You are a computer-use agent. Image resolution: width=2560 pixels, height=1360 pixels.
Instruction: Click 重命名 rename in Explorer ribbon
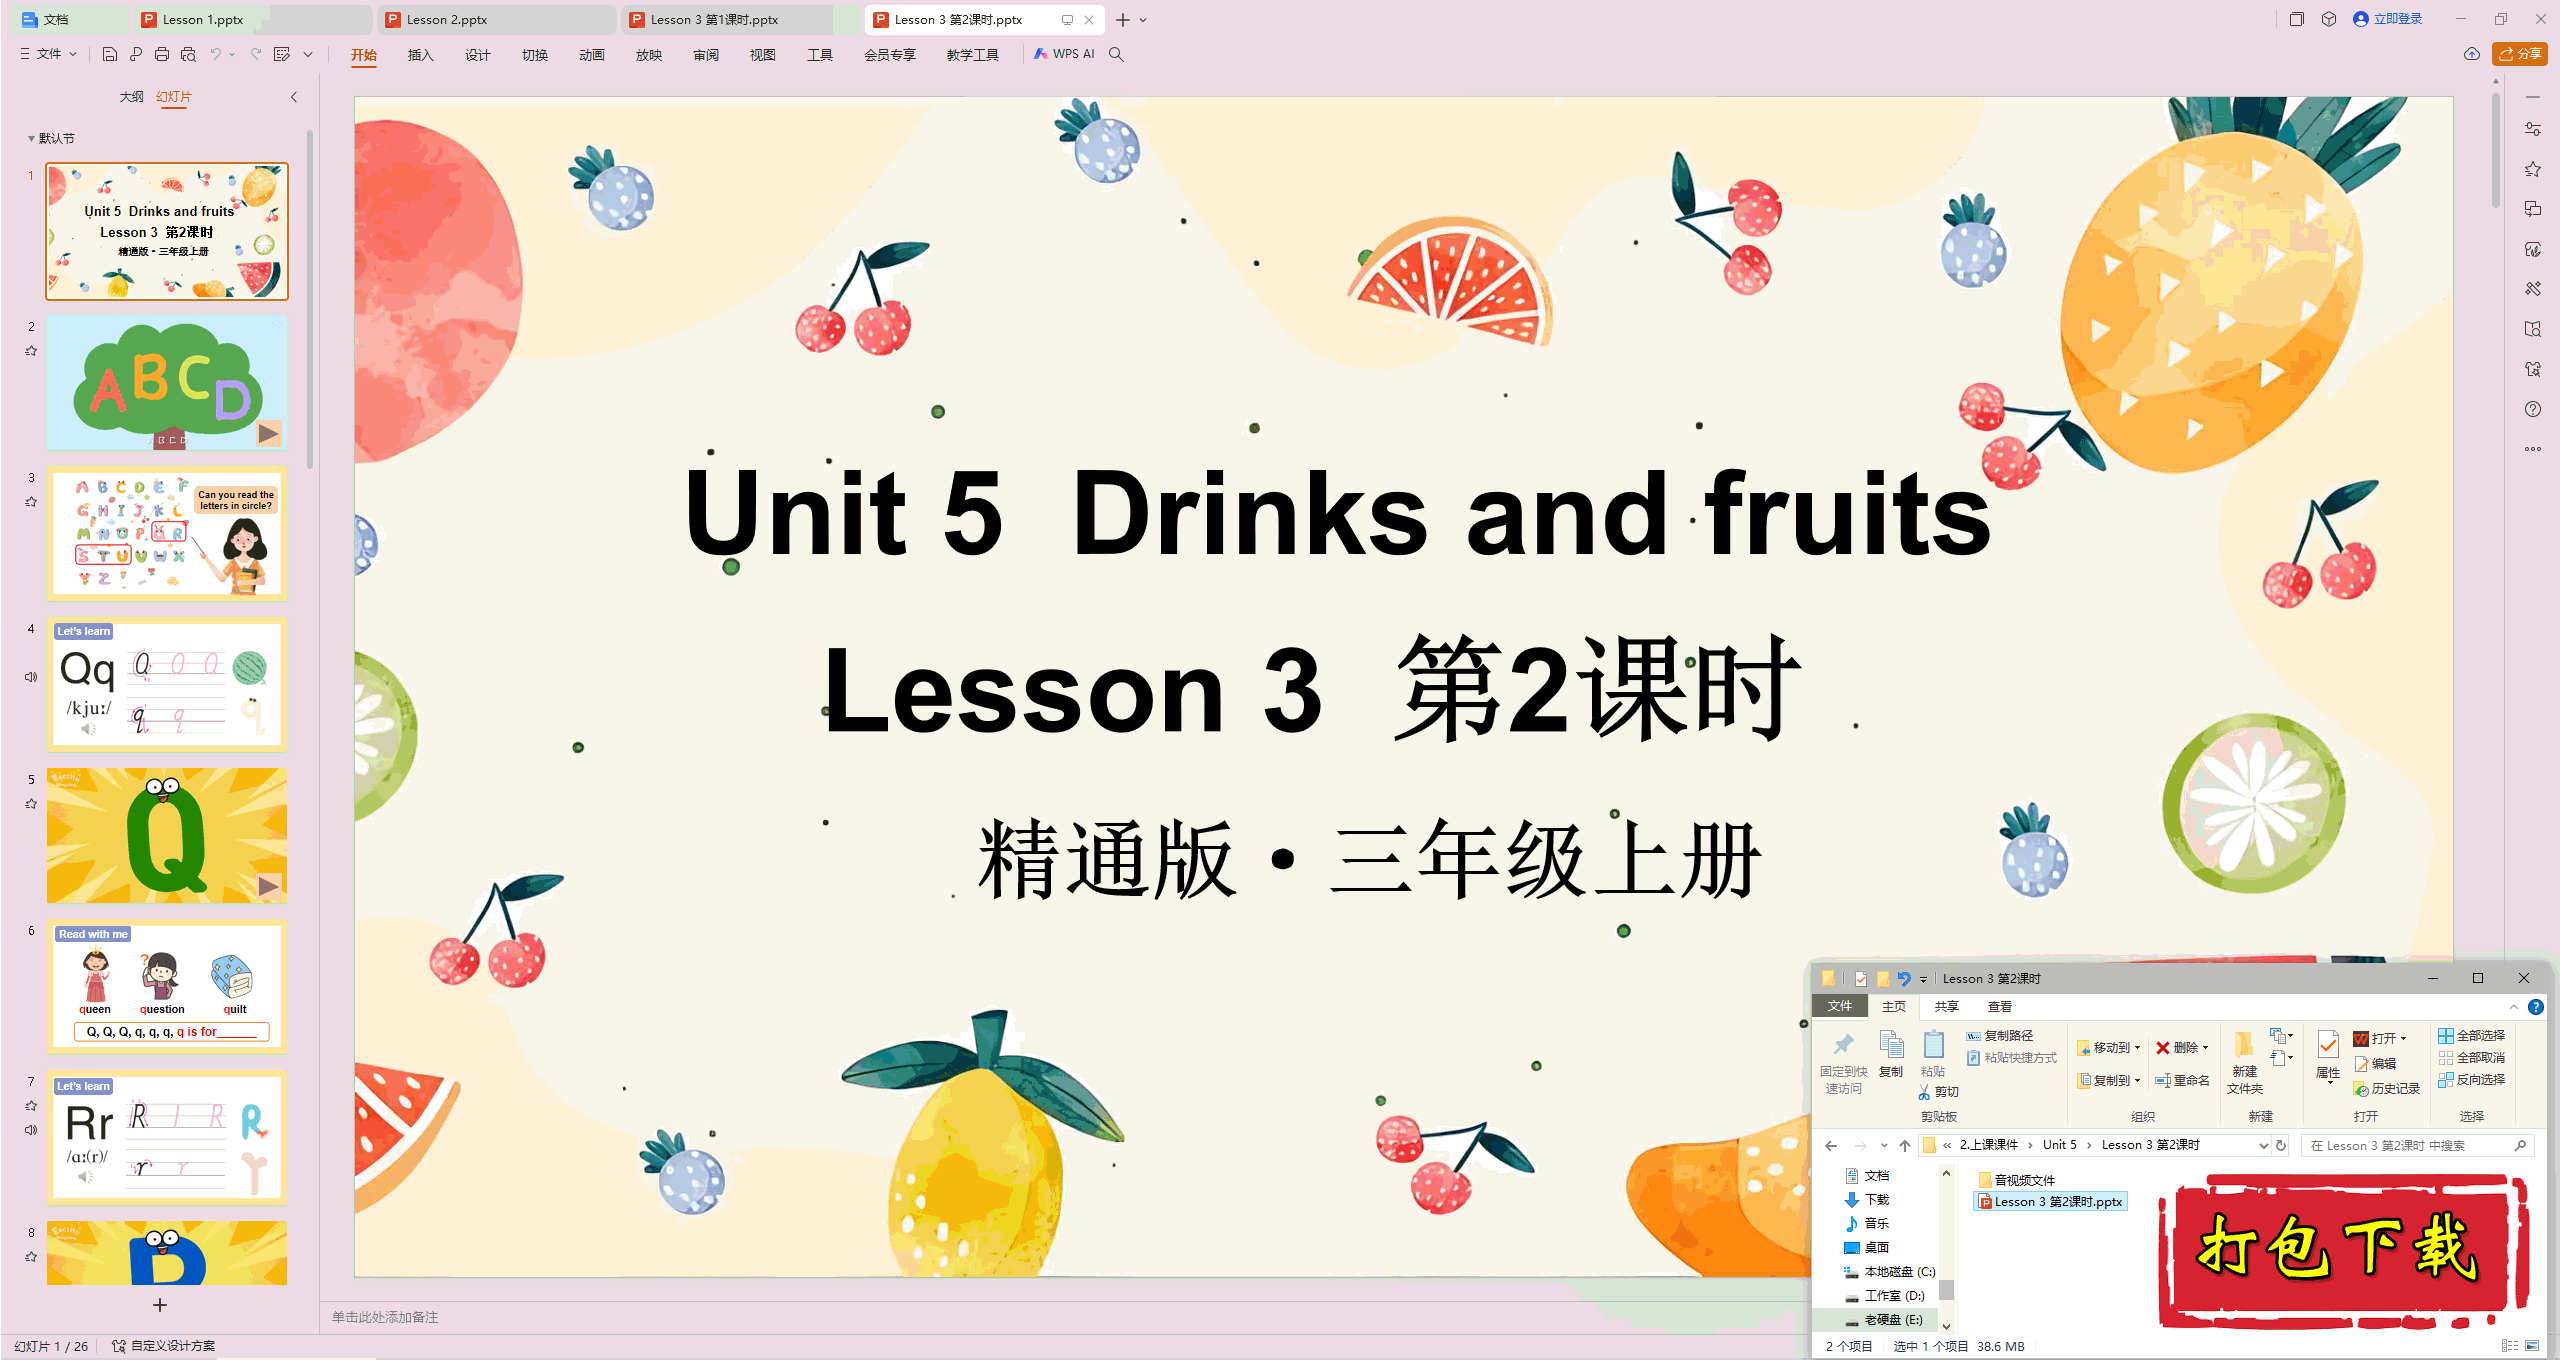coord(2183,1081)
